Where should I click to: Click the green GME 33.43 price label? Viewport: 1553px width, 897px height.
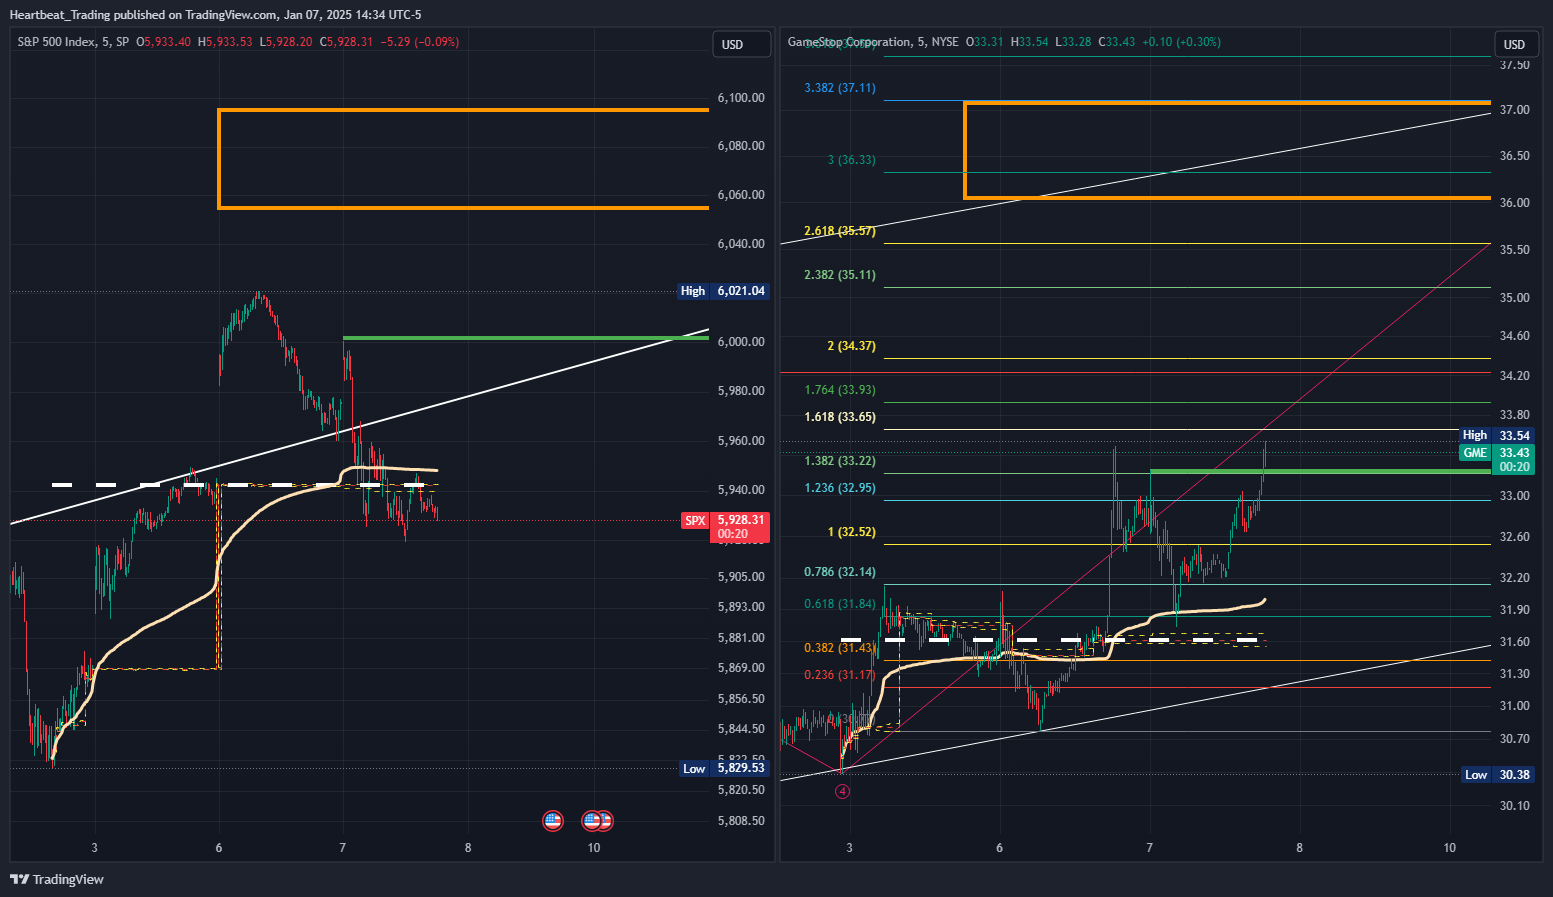coord(1496,459)
